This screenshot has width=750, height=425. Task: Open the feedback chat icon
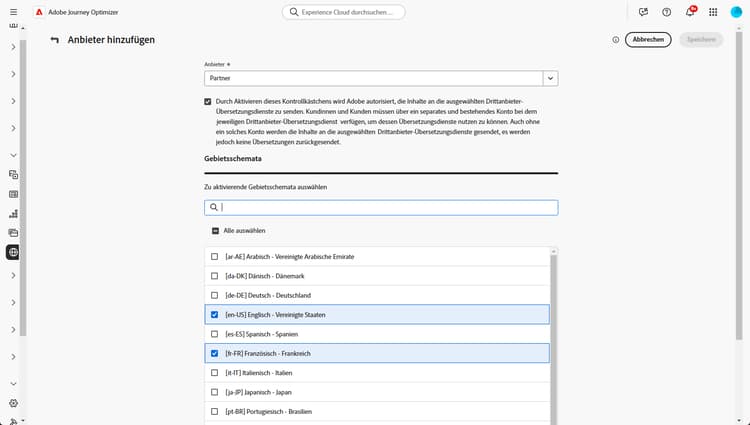643,12
